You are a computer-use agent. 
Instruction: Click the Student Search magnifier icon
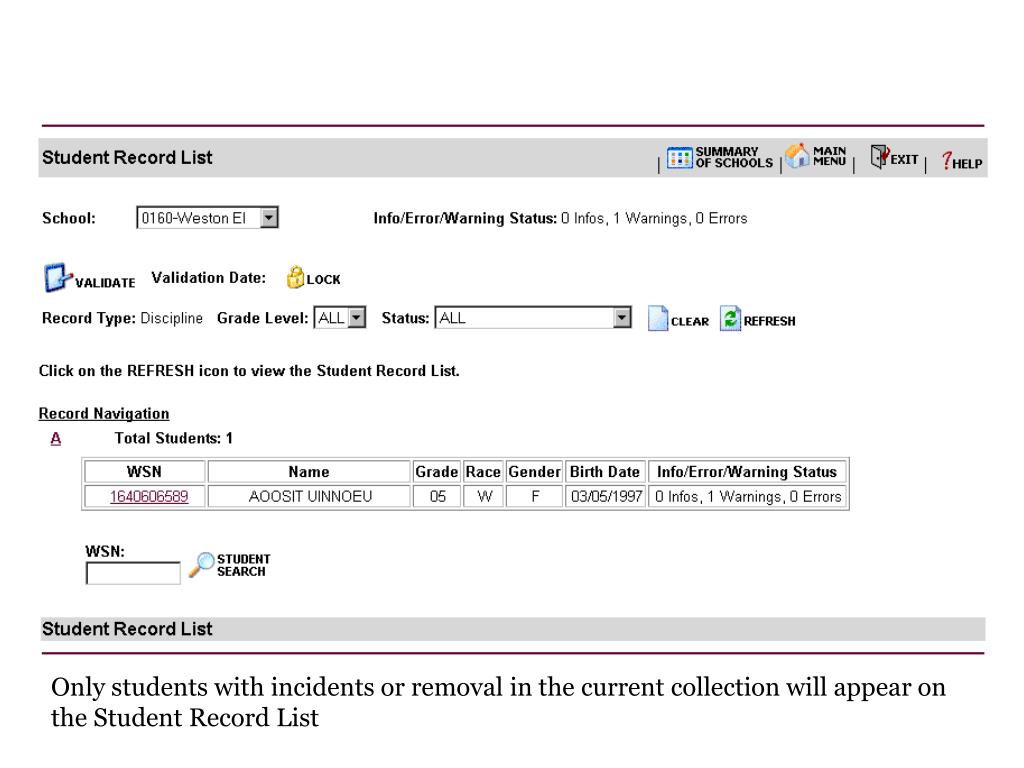tap(202, 565)
